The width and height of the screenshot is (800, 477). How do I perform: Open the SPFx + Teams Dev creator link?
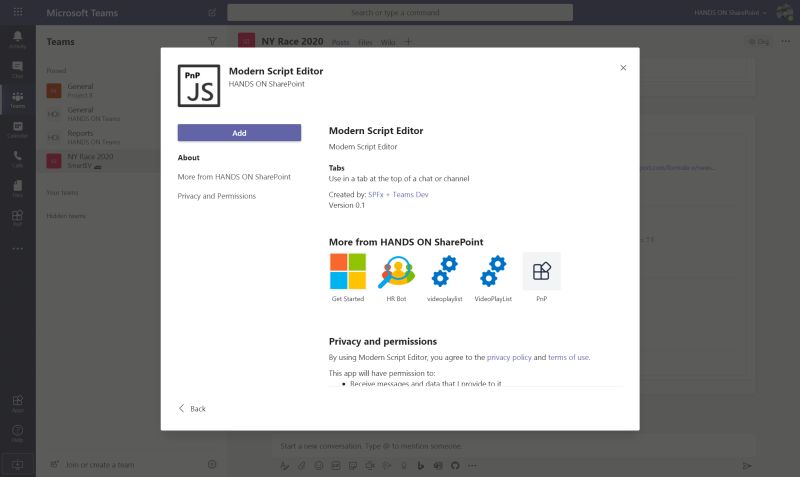[398, 194]
